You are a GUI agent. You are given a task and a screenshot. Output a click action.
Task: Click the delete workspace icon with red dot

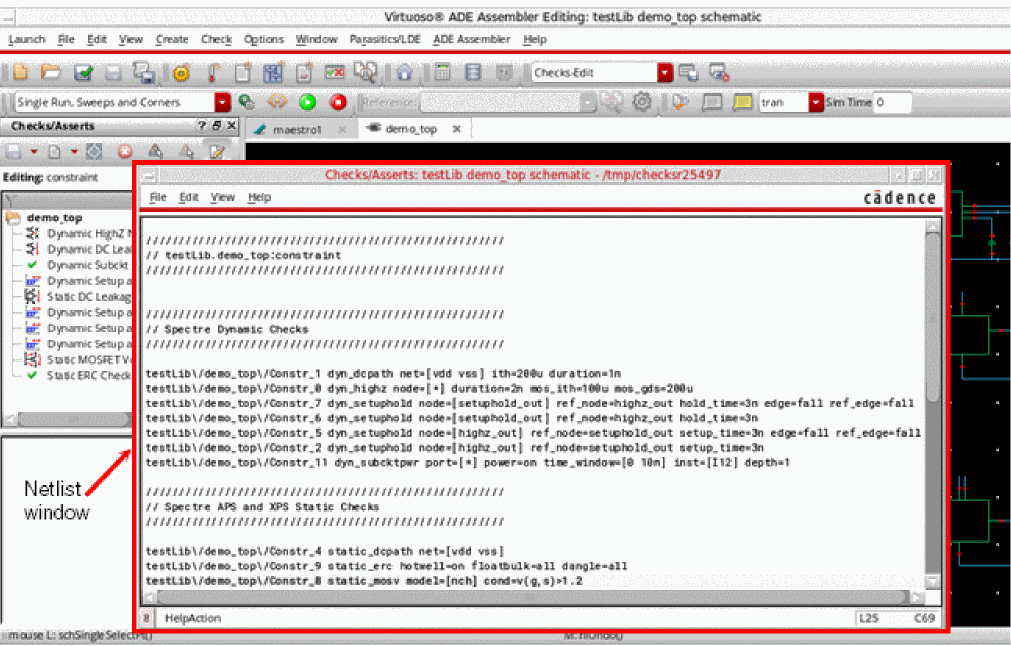pos(719,73)
